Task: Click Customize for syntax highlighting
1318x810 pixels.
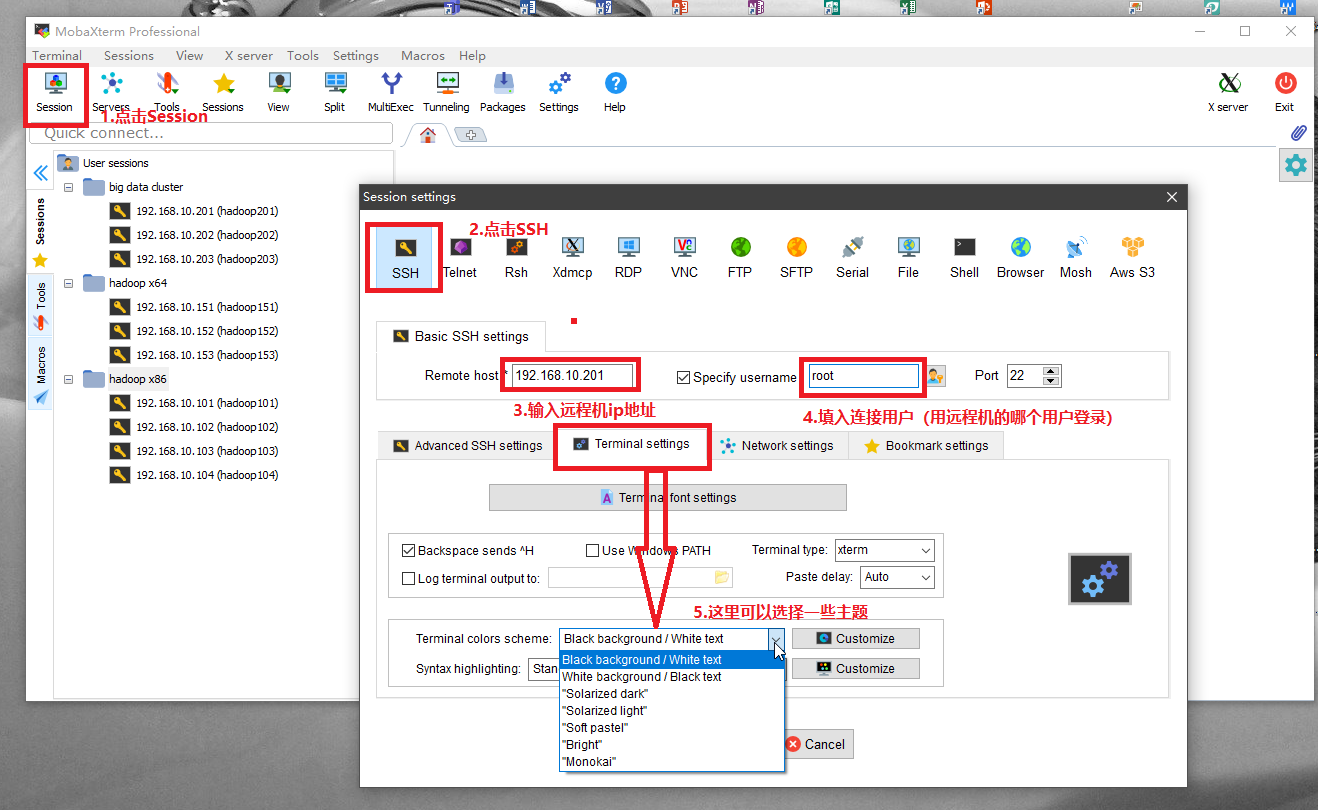Action: coord(855,669)
